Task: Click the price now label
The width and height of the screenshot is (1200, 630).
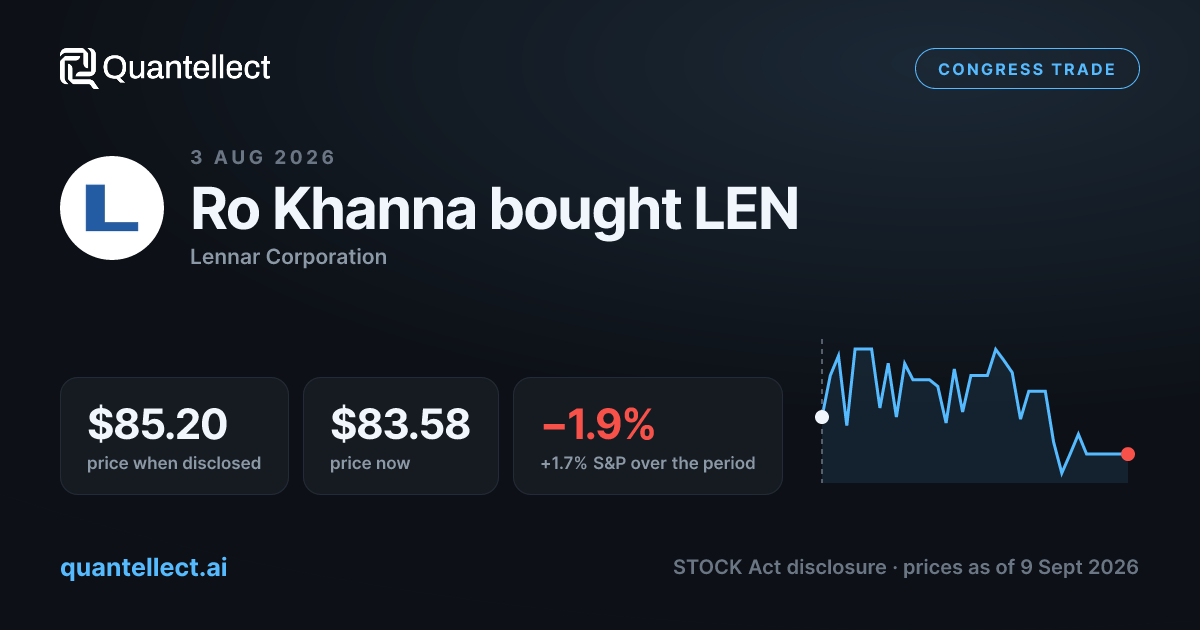Action: click(x=370, y=463)
